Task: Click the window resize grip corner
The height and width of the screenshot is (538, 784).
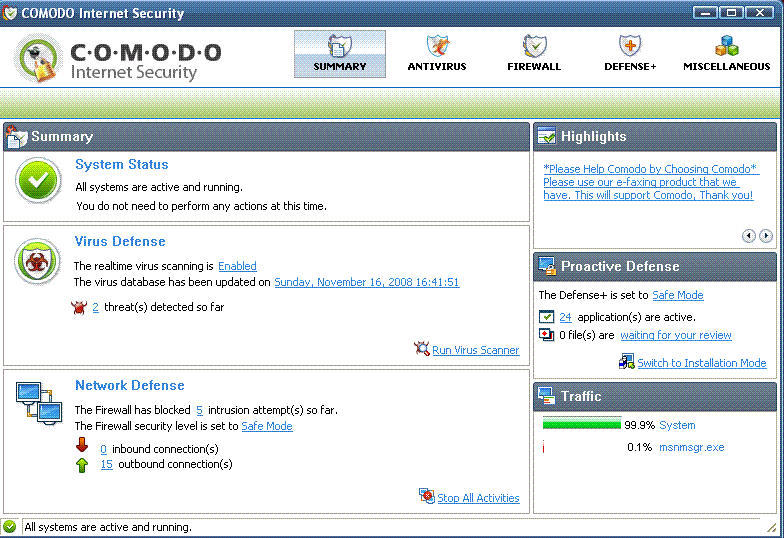Action: click(772, 527)
